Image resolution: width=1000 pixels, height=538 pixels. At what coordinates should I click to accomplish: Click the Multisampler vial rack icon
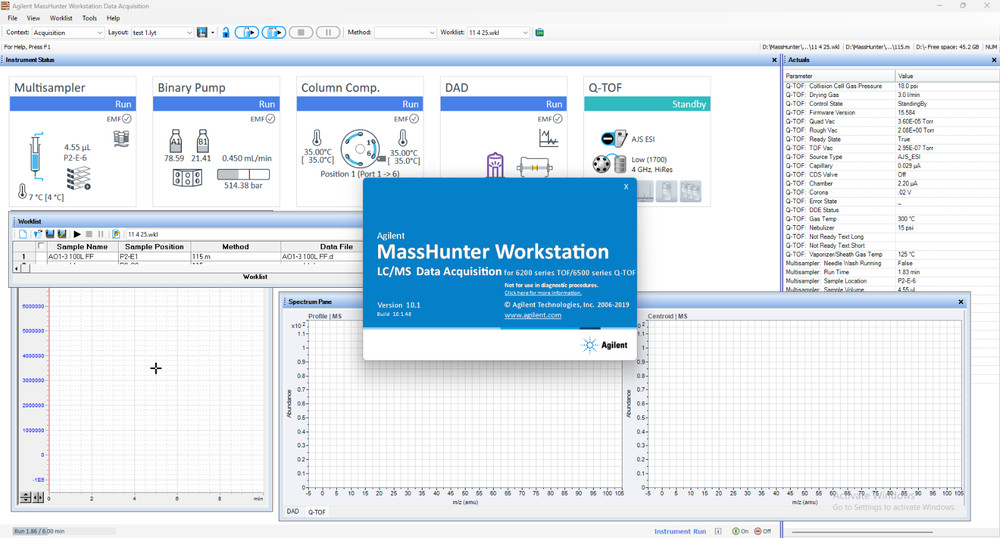click(x=121, y=138)
